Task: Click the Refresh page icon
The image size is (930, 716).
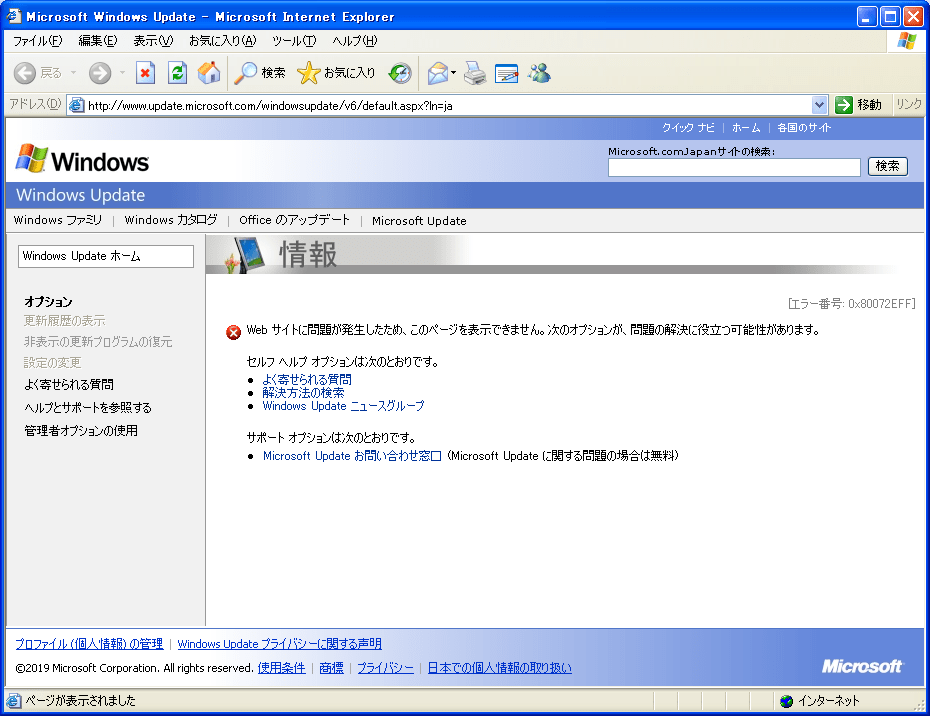Action: [x=177, y=73]
